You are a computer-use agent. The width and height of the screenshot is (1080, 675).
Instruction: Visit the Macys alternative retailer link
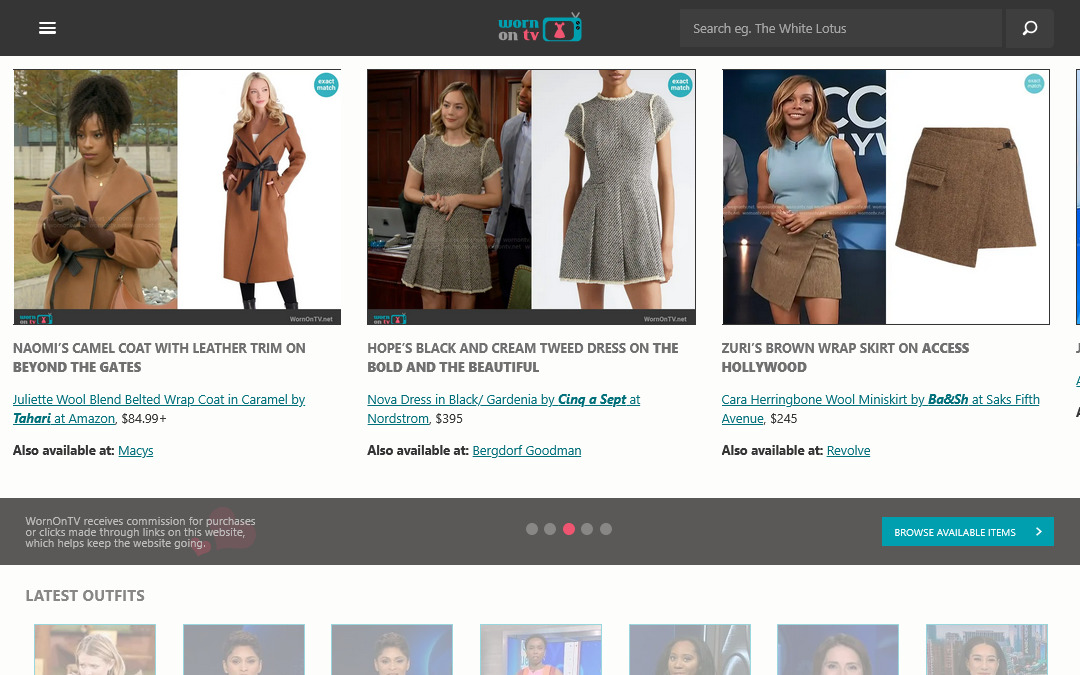[136, 450]
